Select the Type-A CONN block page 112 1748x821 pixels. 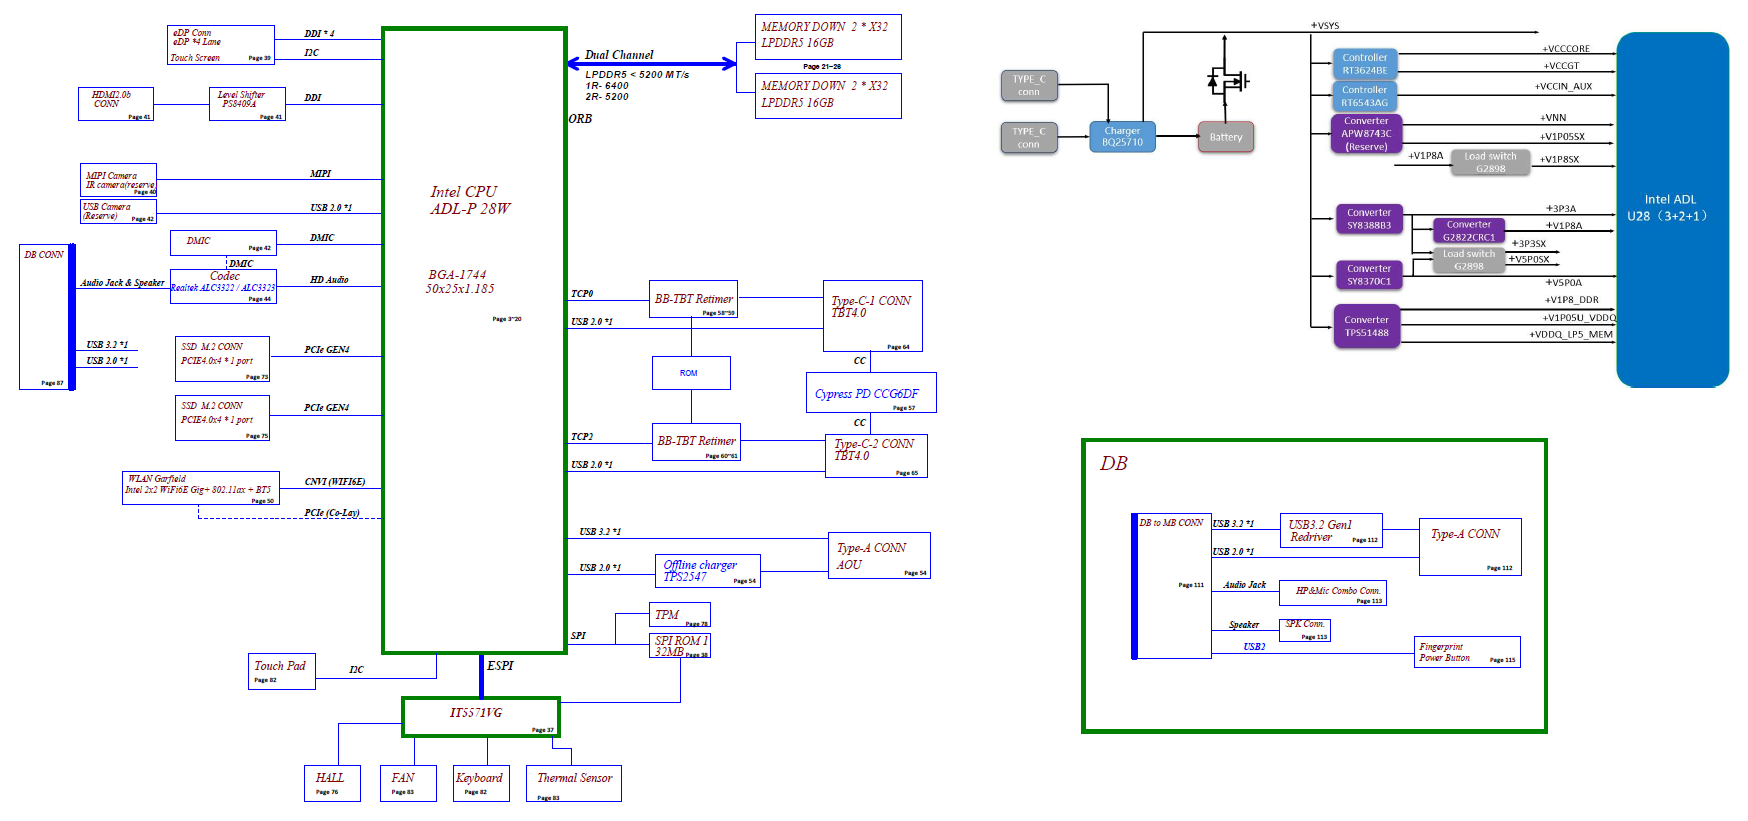[x=1470, y=546]
